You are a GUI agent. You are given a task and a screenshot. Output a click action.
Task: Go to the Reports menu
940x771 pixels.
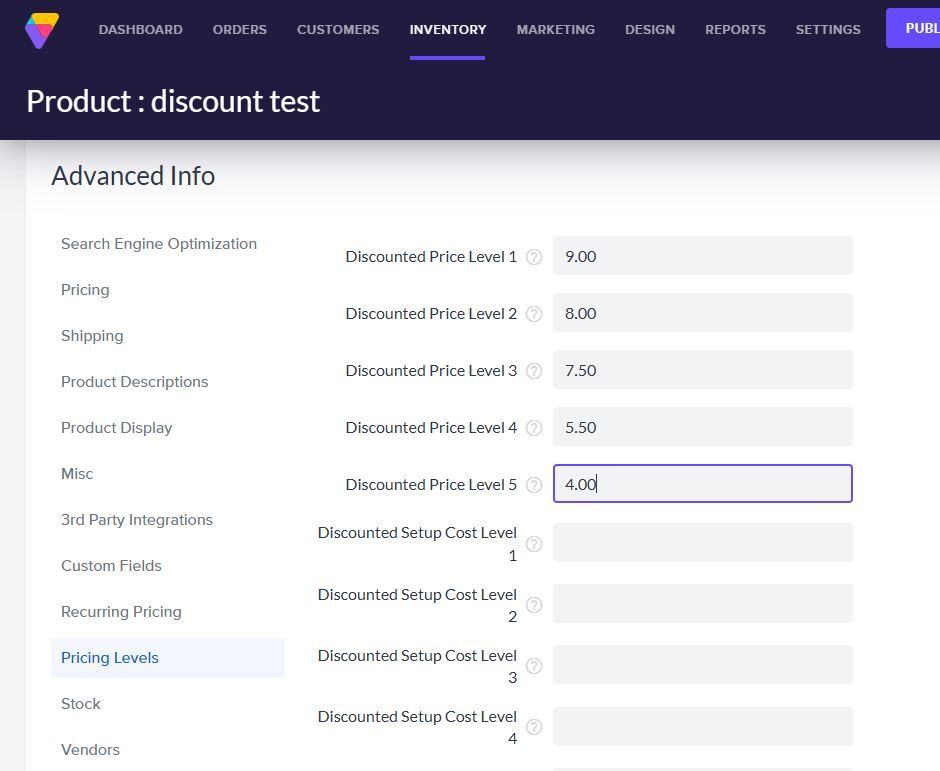(x=735, y=30)
